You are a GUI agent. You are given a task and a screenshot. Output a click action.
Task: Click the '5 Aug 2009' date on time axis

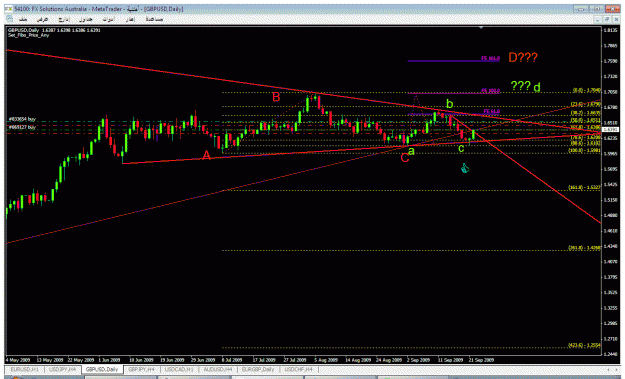click(326, 360)
